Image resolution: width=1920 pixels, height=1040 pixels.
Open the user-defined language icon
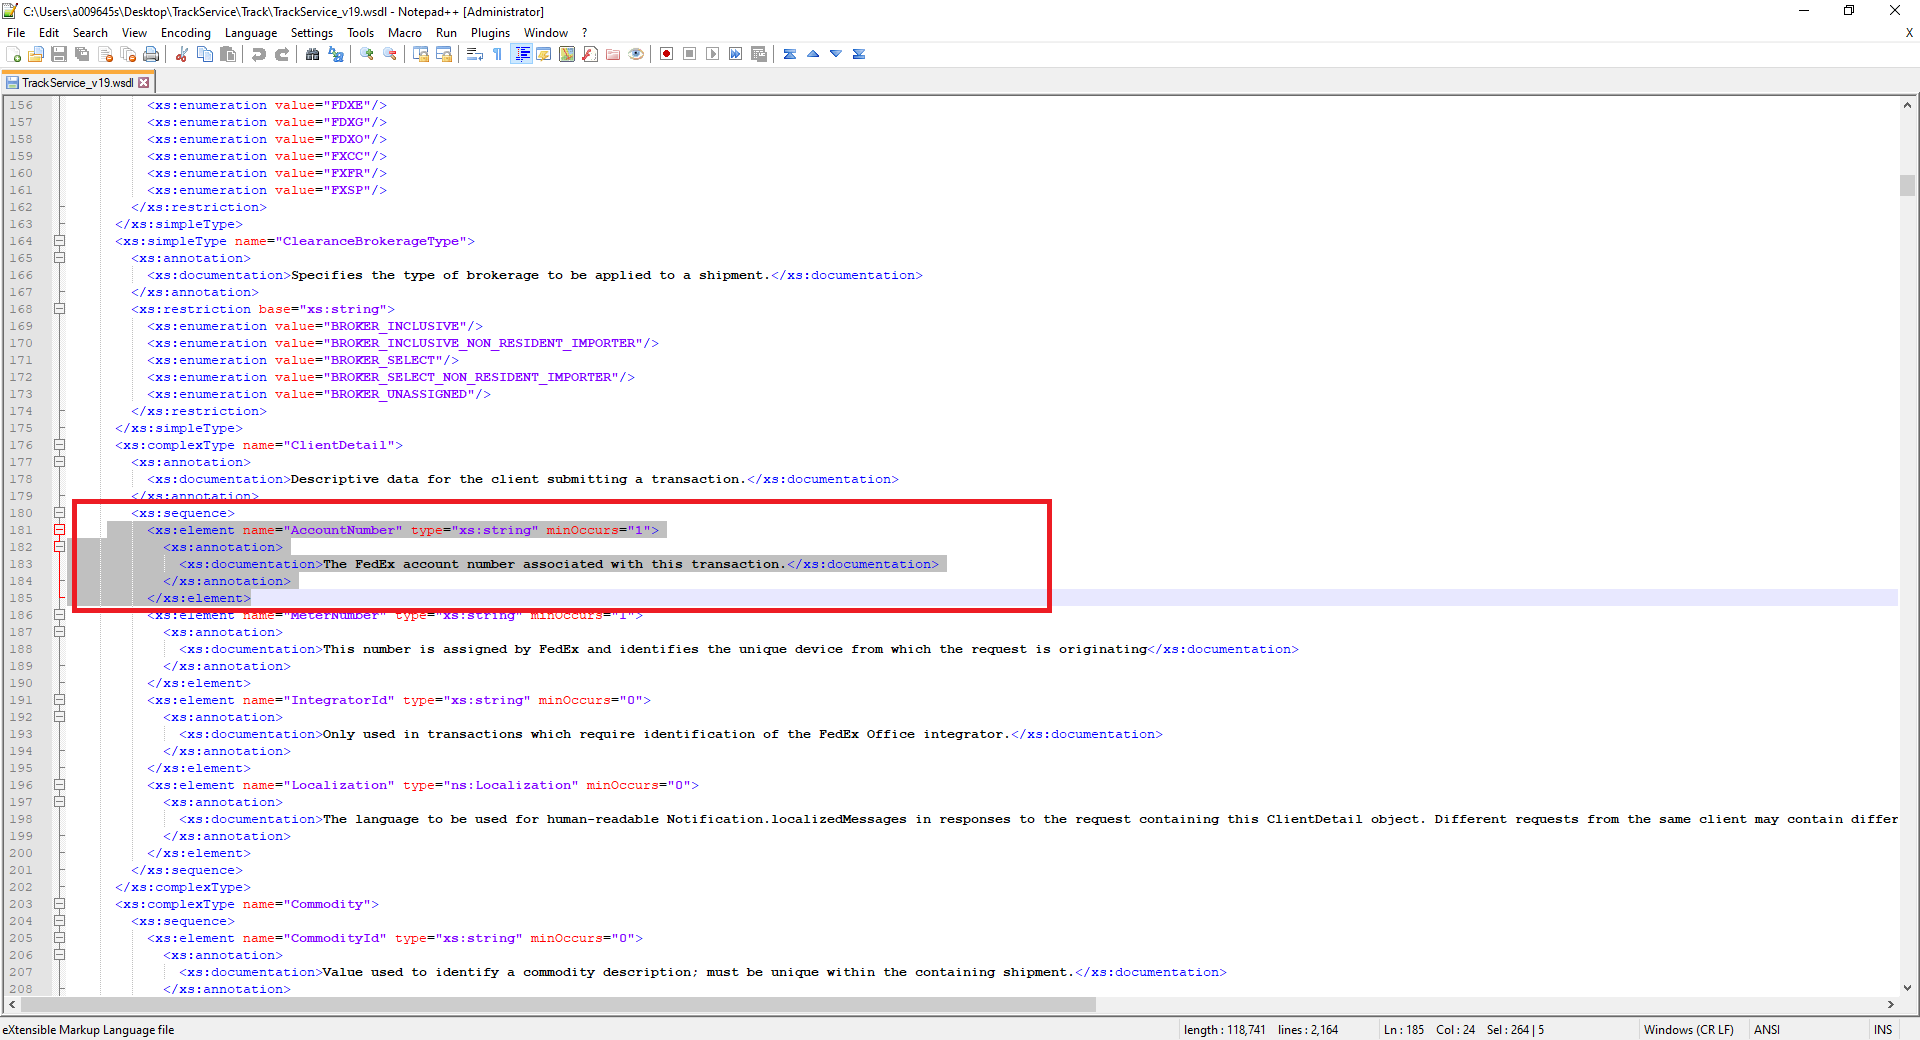click(x=544, y=54)
